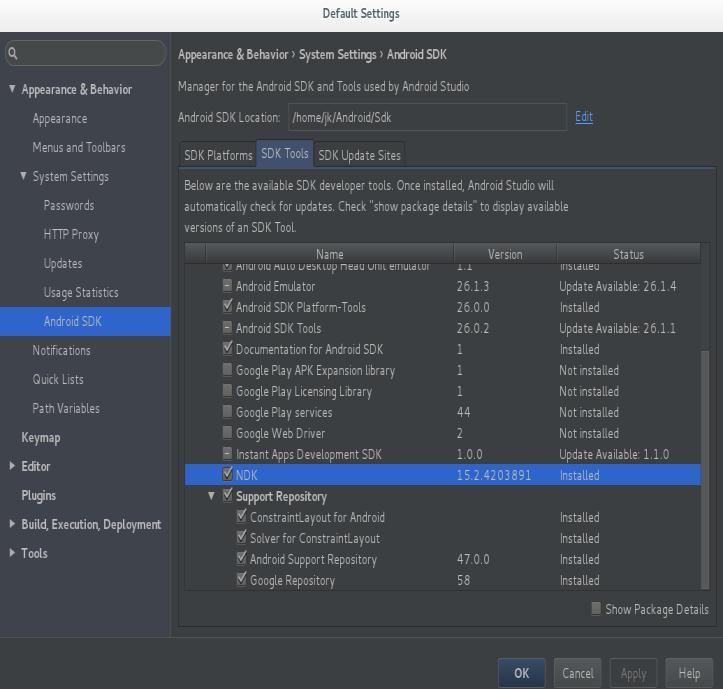The image size is (723, 689).
Task: Sort by the Version column header
Action: 505,254
